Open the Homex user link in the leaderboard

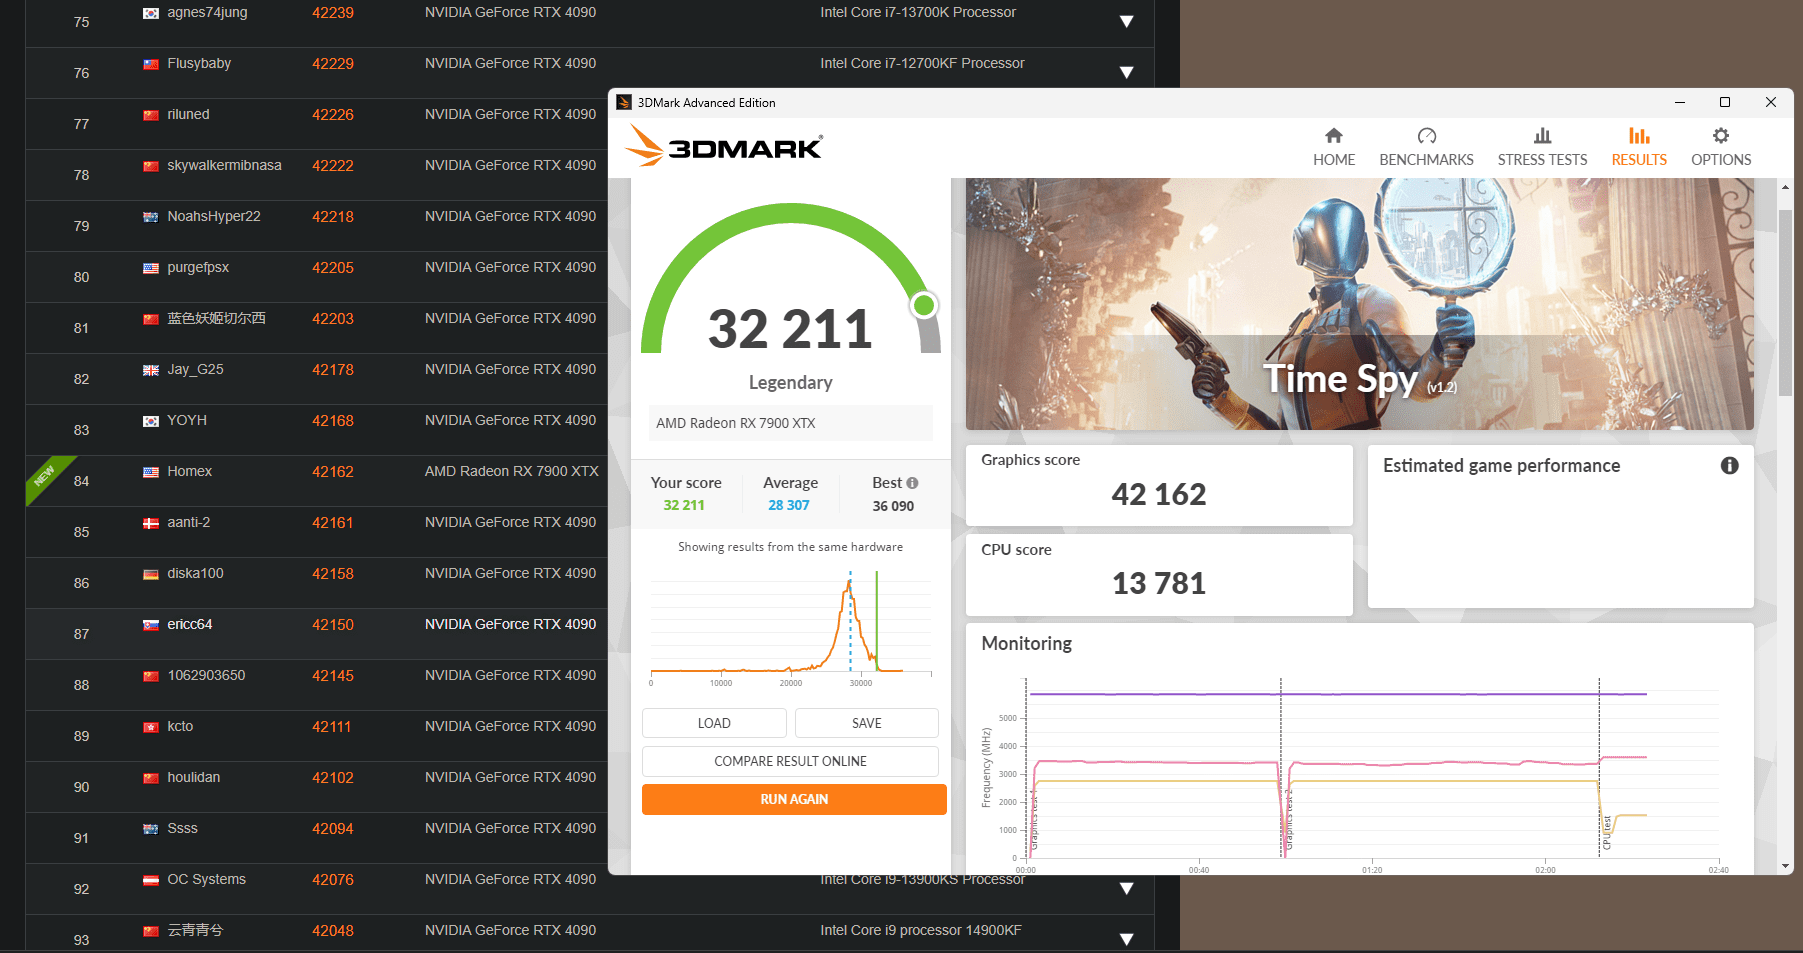(x=190, y=472)
